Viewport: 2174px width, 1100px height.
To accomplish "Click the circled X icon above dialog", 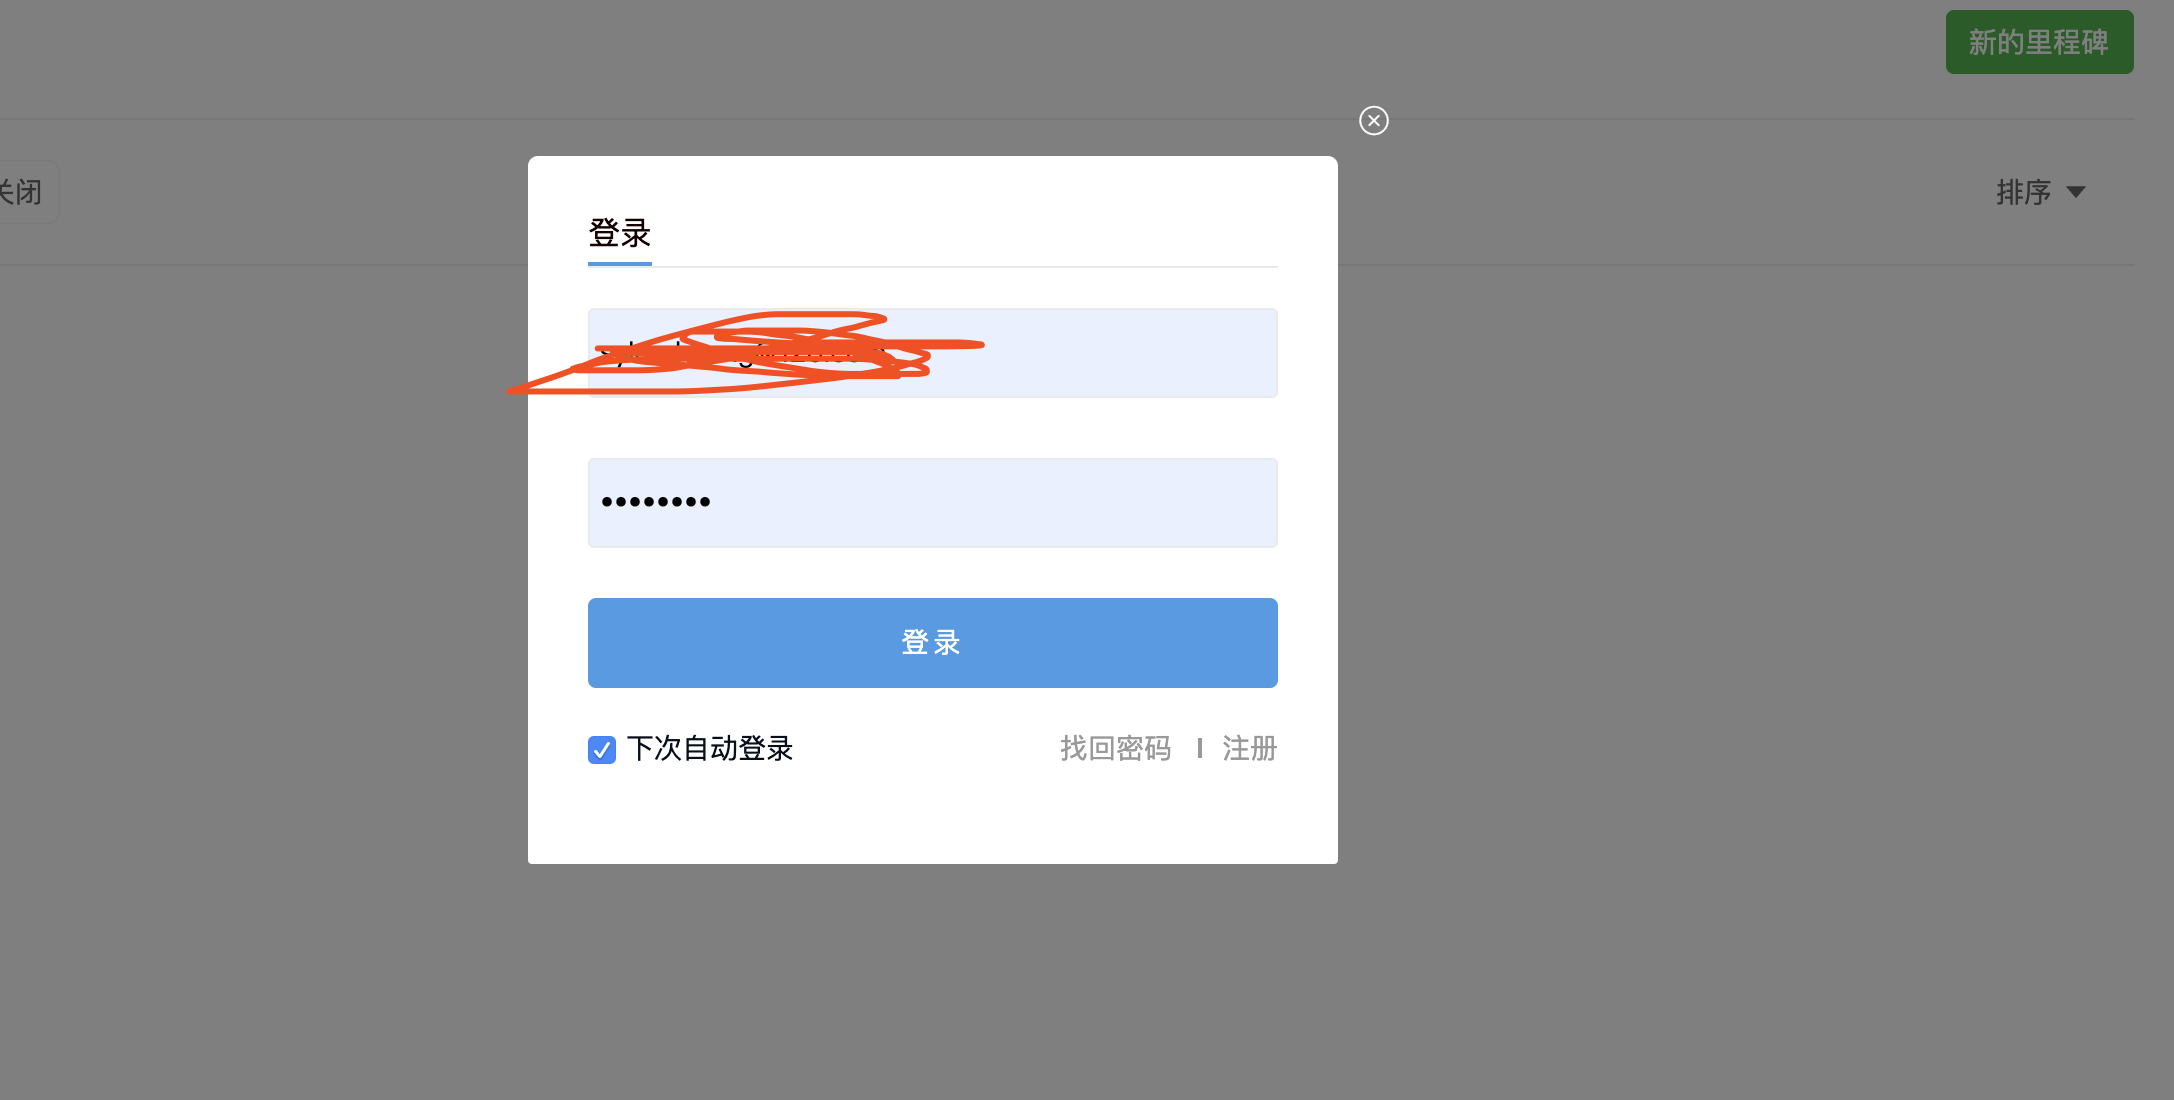I will [1374, 120].
